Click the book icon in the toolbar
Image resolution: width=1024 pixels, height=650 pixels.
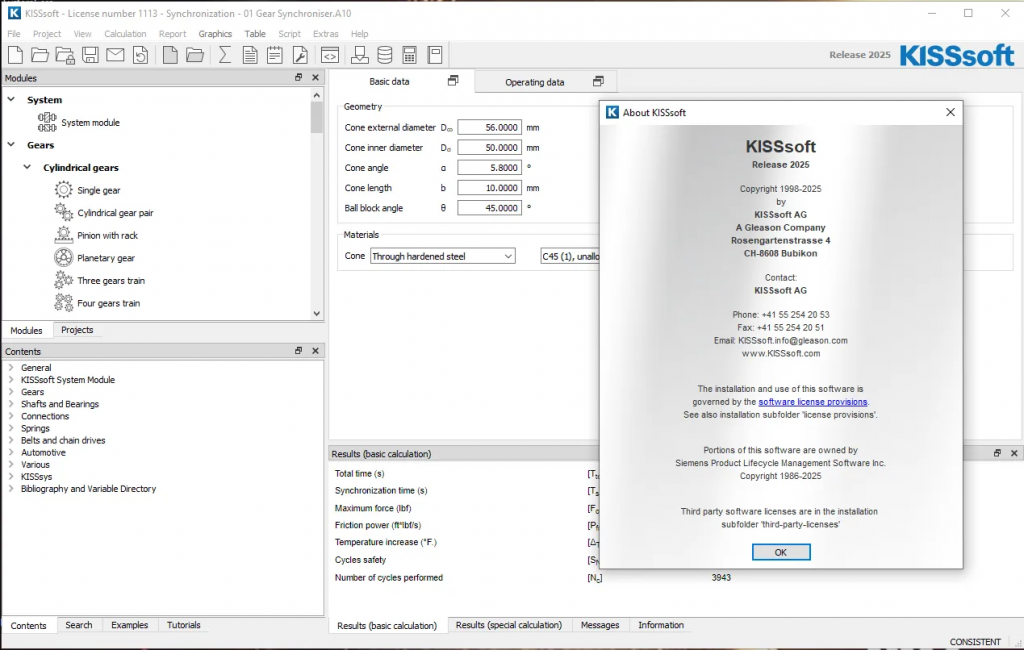pos(434,55)
